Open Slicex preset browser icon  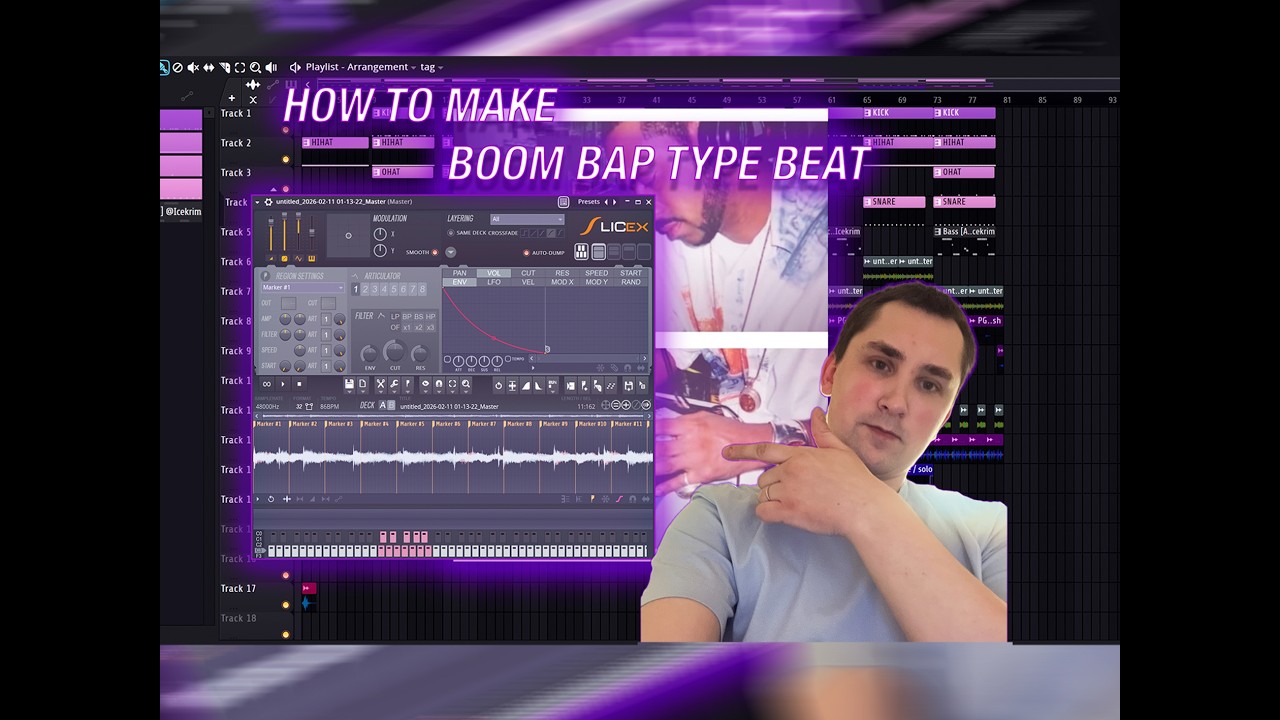point(563,202)
